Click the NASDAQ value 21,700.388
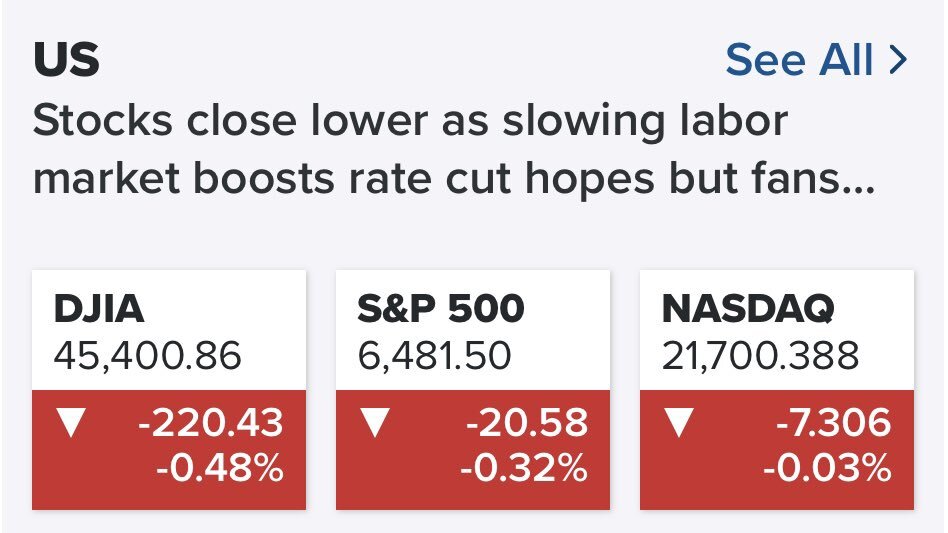This screenshot has width=948, height=533. pos(760,356)
